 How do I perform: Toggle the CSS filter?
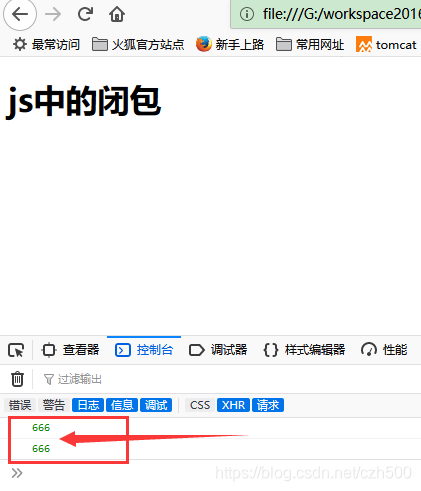tap(200, 405)
